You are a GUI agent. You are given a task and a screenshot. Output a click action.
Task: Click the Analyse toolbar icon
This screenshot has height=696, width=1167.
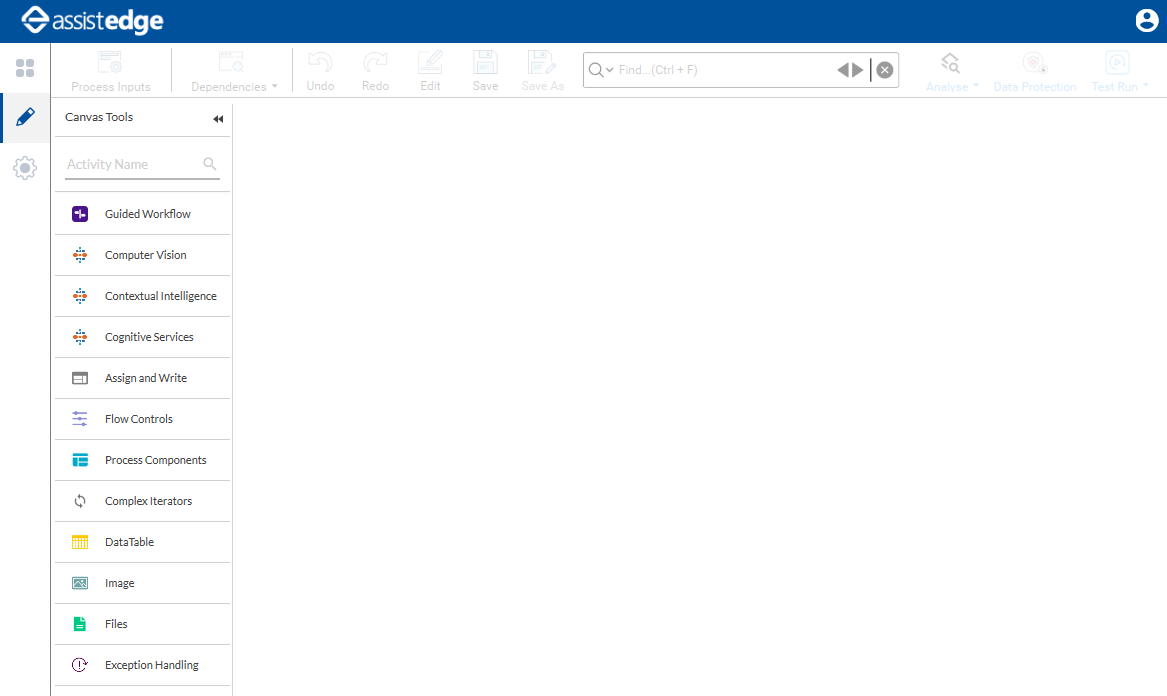pyautogui.click(x=950, y=63)
